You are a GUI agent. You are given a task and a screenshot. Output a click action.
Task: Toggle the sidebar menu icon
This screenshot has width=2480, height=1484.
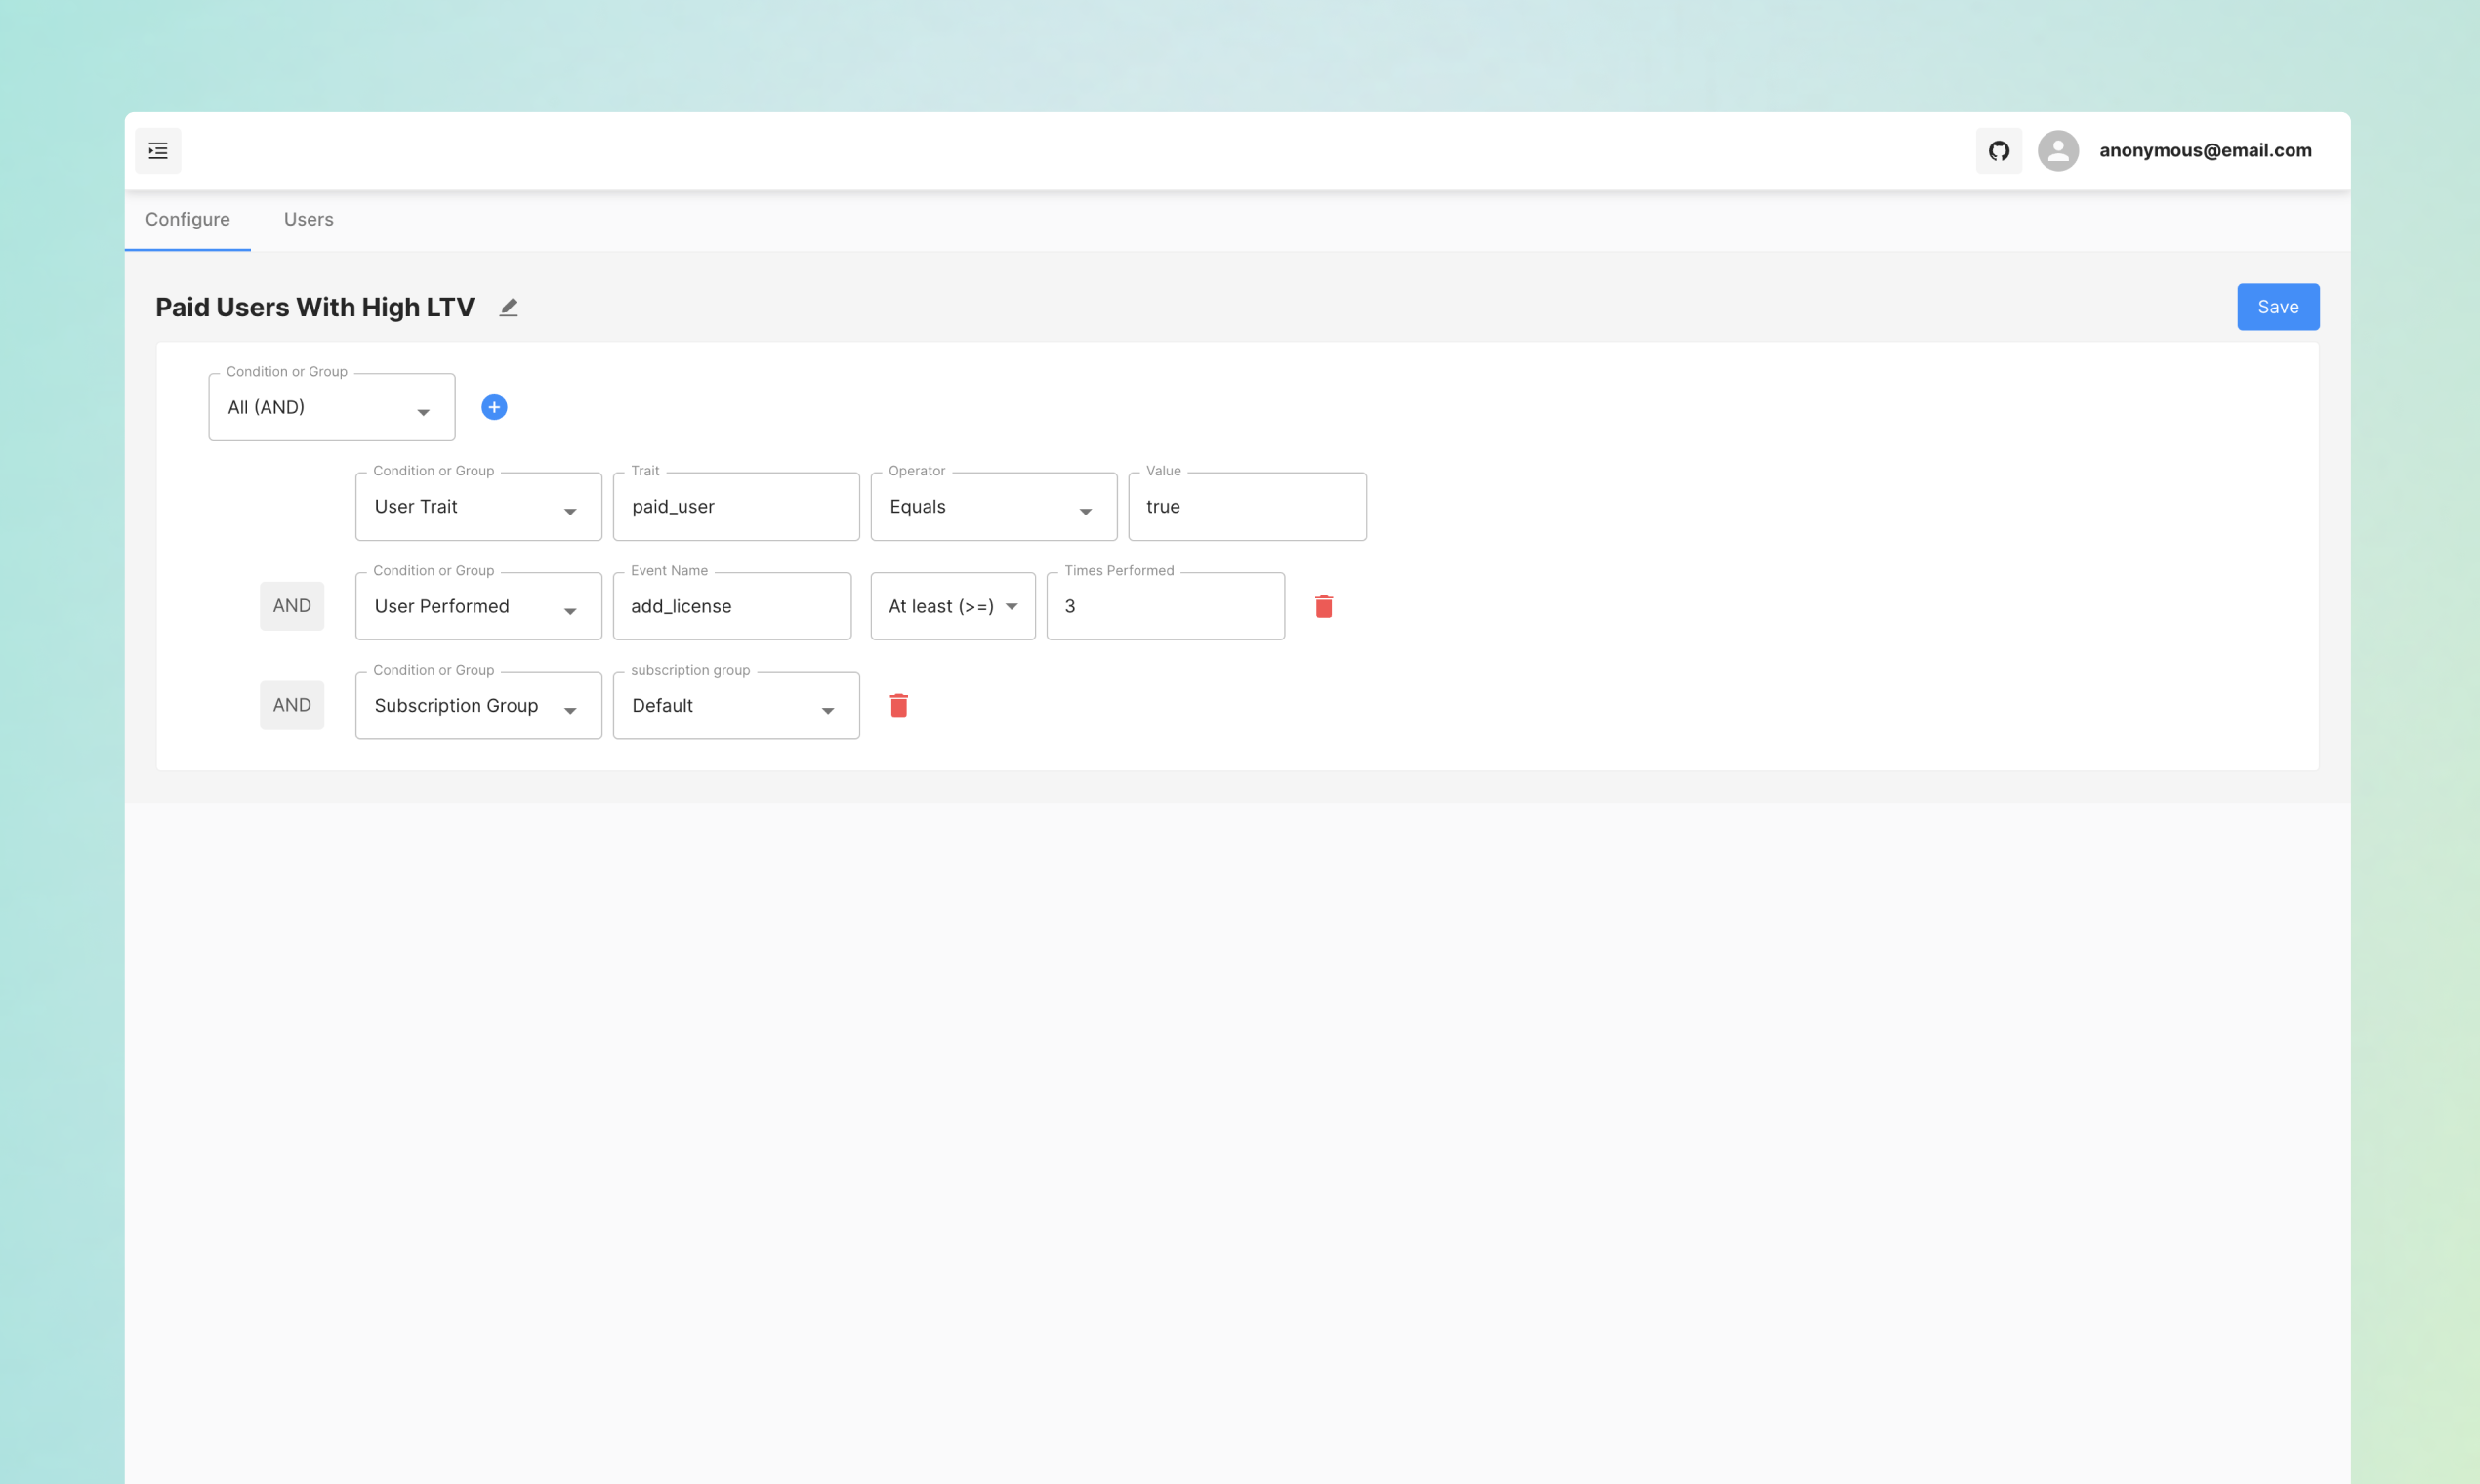point(158,151)
